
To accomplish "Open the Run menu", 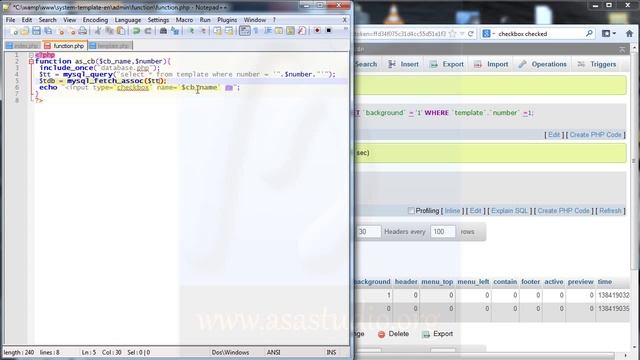I will (x=205, y=20).
